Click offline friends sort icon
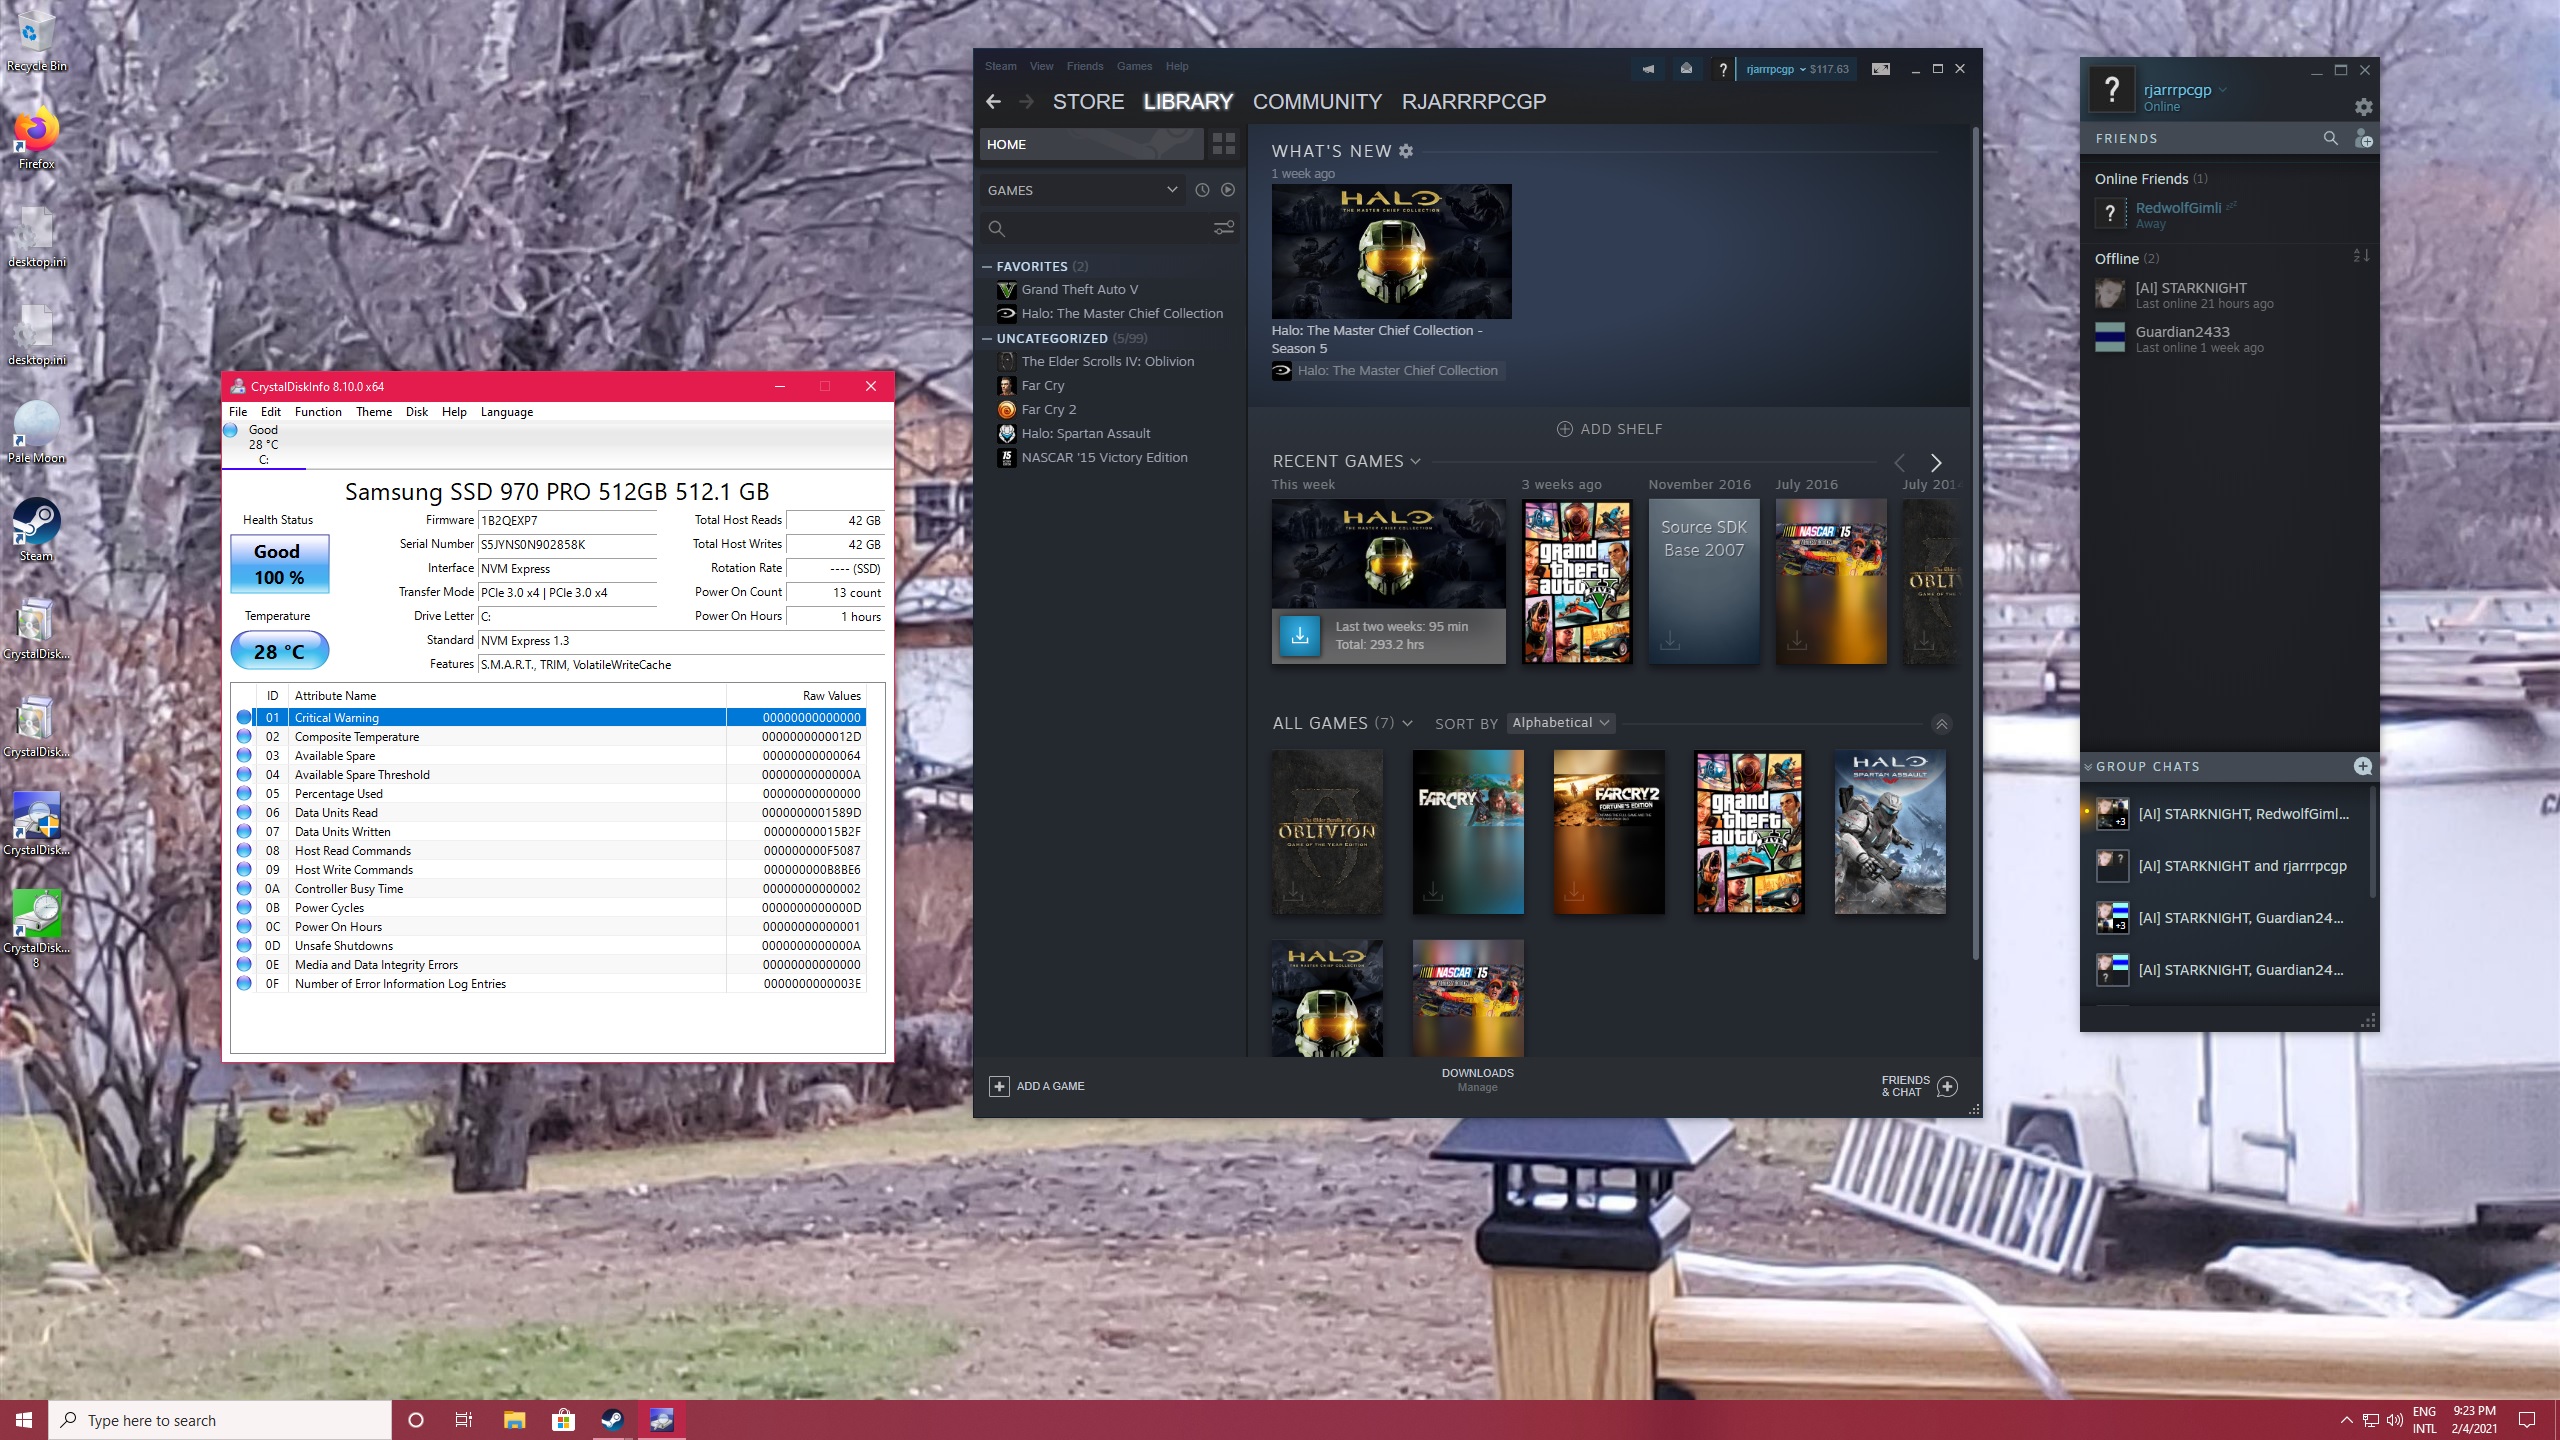2560x1440 pixels. 2361,256
